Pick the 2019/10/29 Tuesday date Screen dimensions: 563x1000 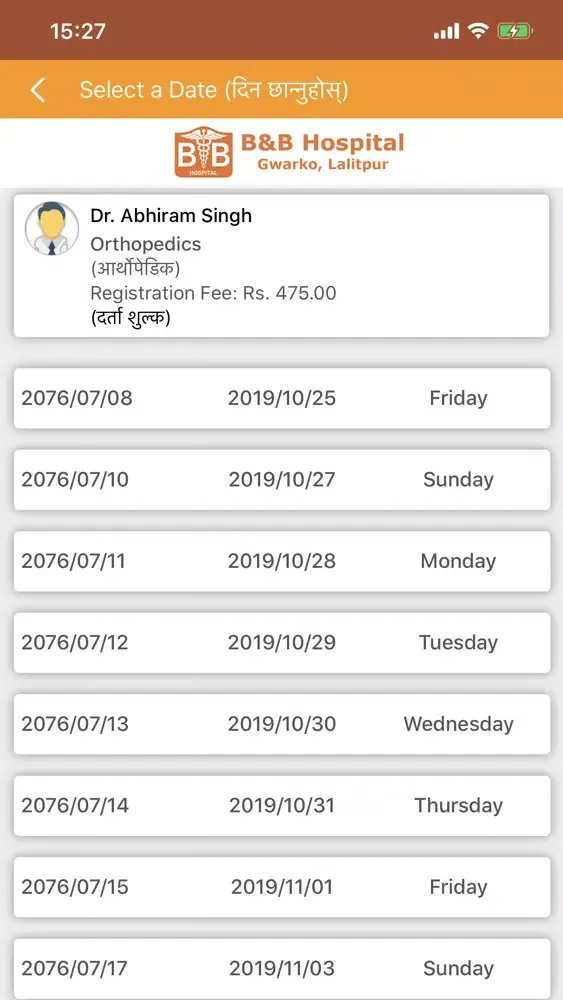tap(282, 643)
